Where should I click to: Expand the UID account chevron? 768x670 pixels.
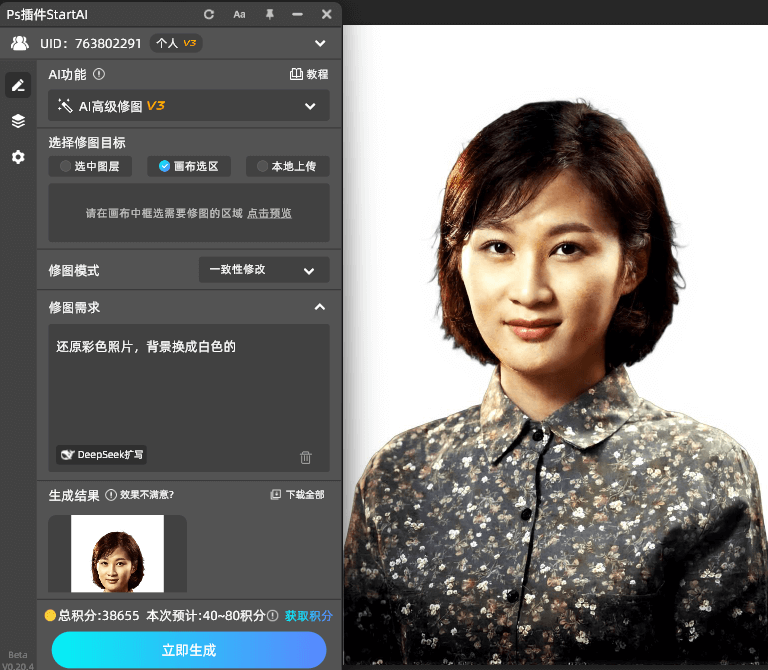(x=320, y=43)
